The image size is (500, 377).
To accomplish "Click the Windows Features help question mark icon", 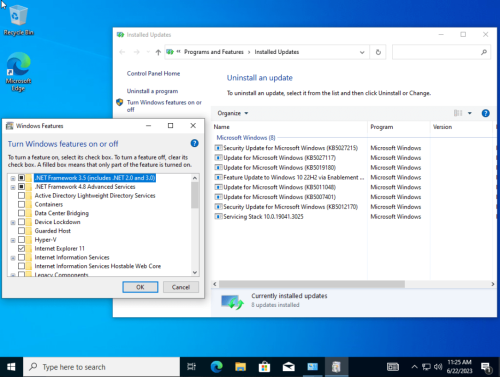I will click(194, 143).
